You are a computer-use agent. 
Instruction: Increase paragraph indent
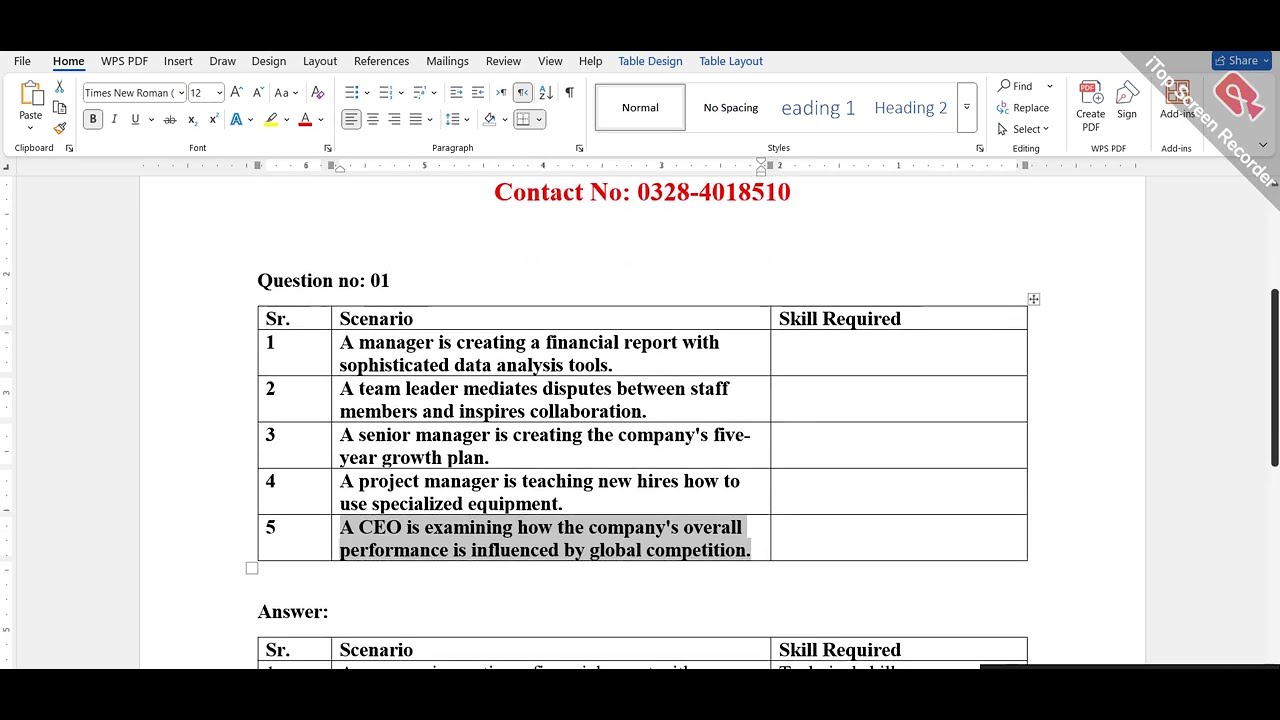[478, 93]
